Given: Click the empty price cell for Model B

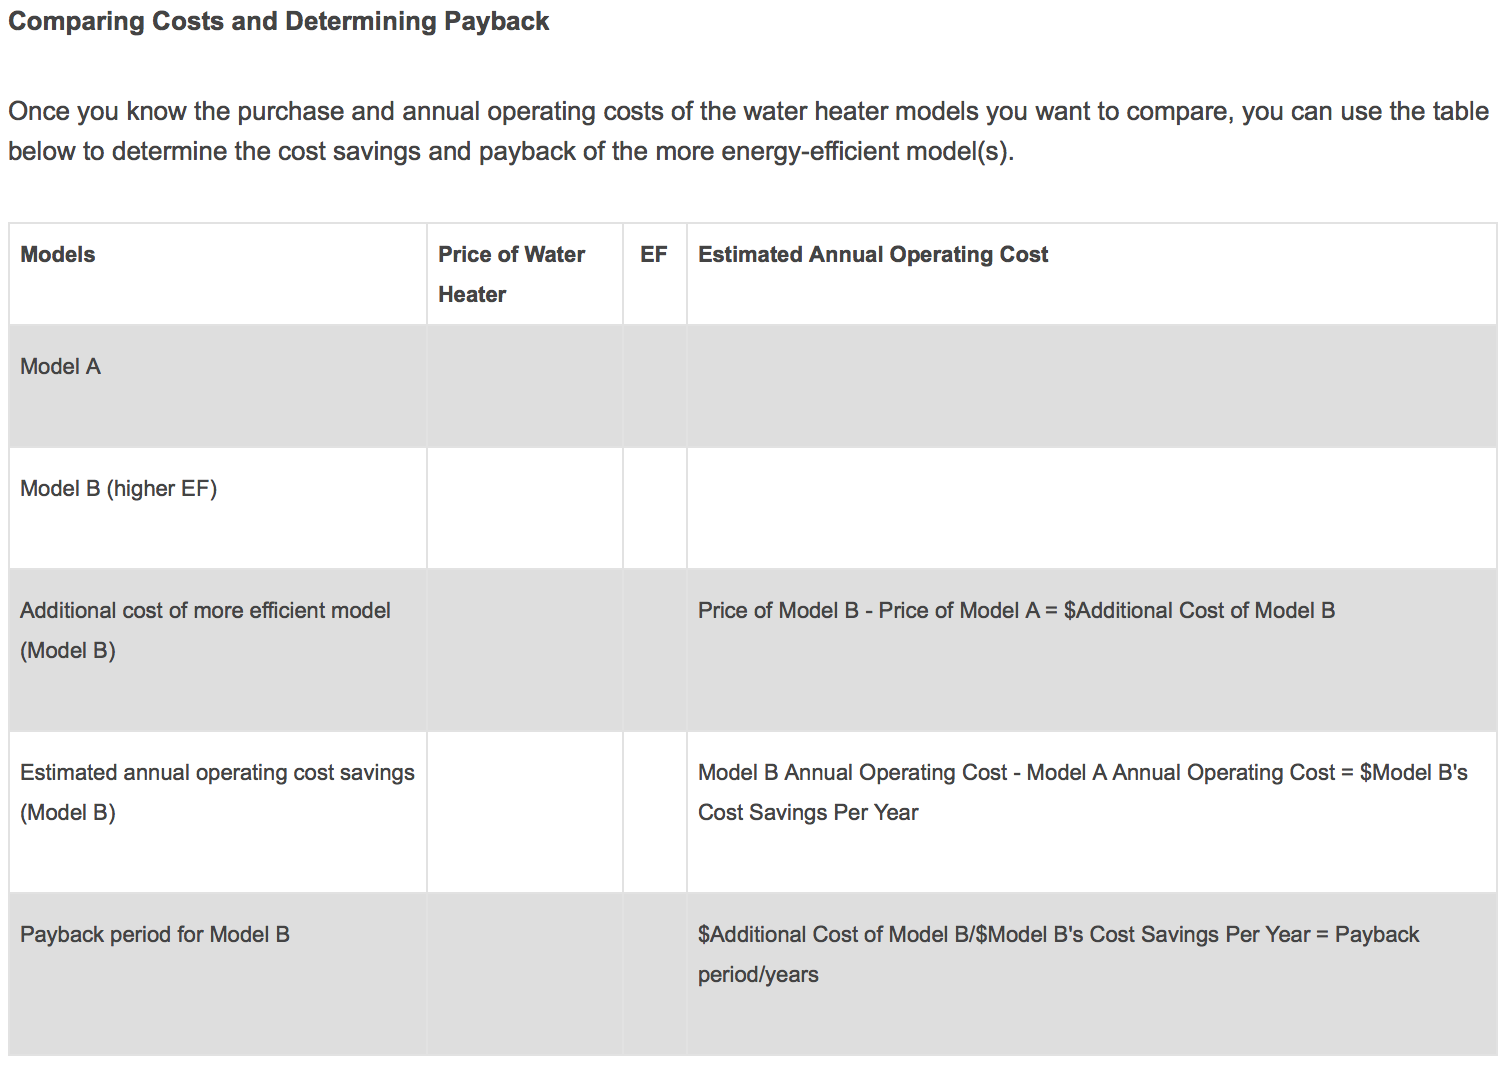Looking at the screenshot, I should pyautogui.click(x=524, y=508).
